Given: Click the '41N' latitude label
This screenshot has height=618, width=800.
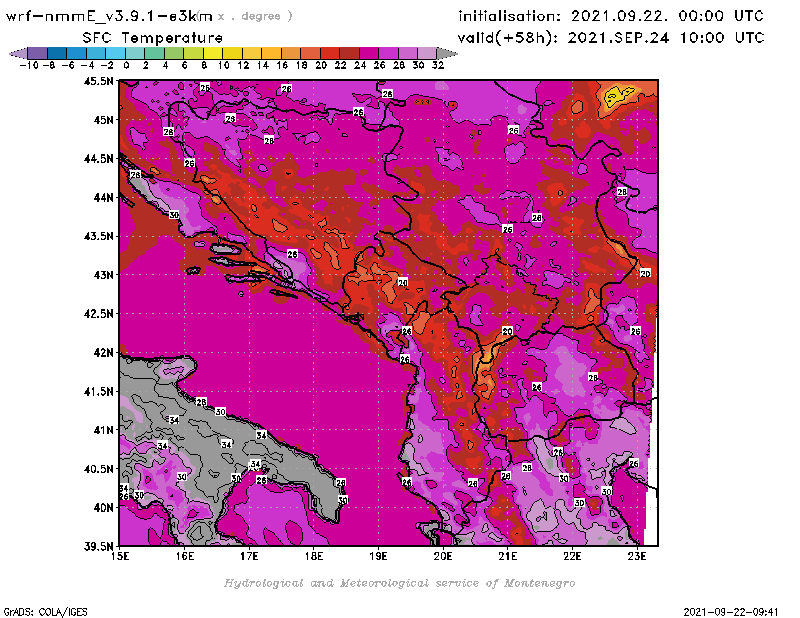Looking at the screenshot, I should point(103,430).
